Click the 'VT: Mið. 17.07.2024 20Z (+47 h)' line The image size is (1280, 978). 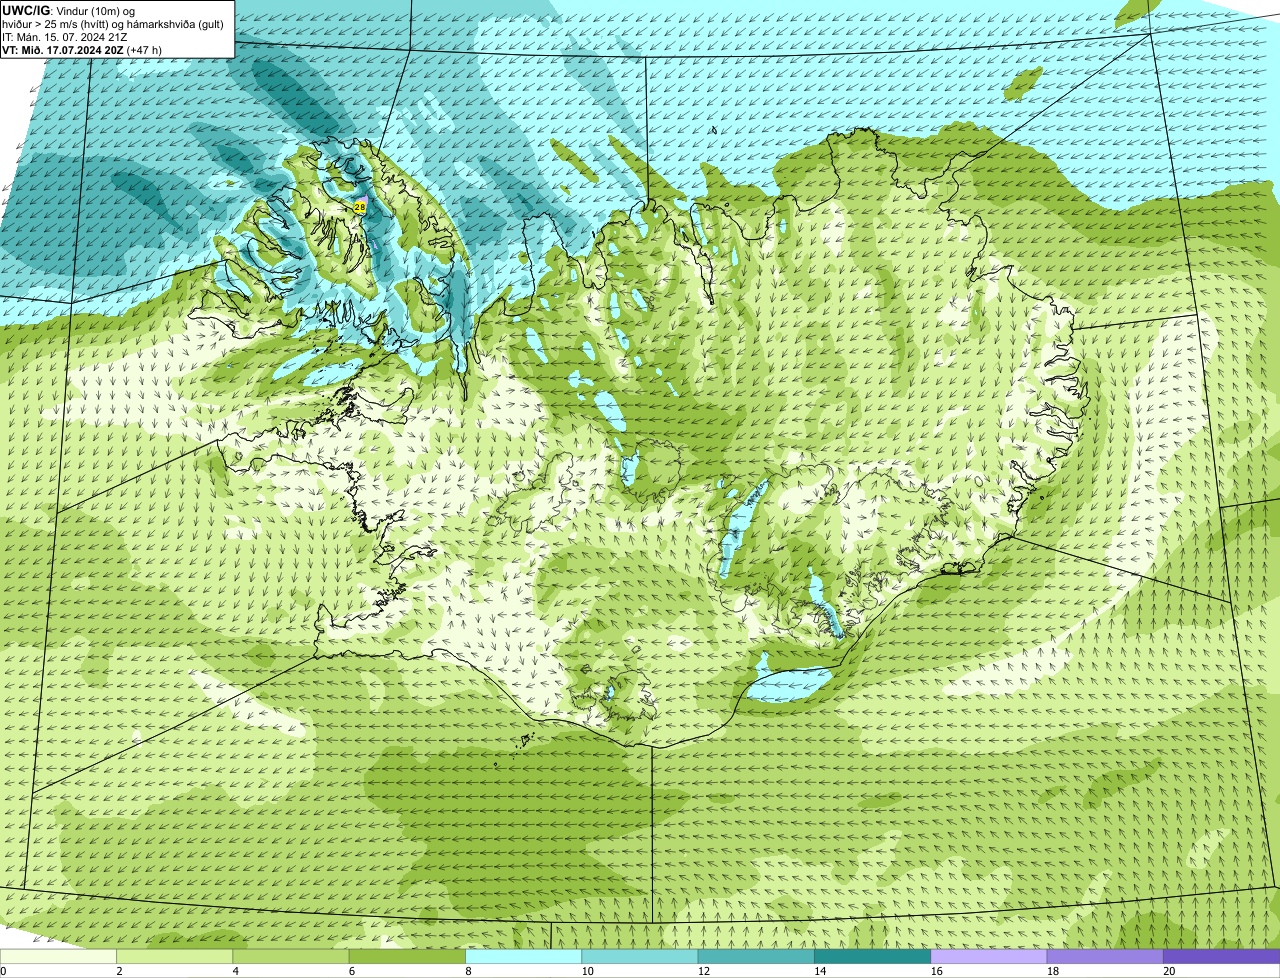tap(82, 50)
